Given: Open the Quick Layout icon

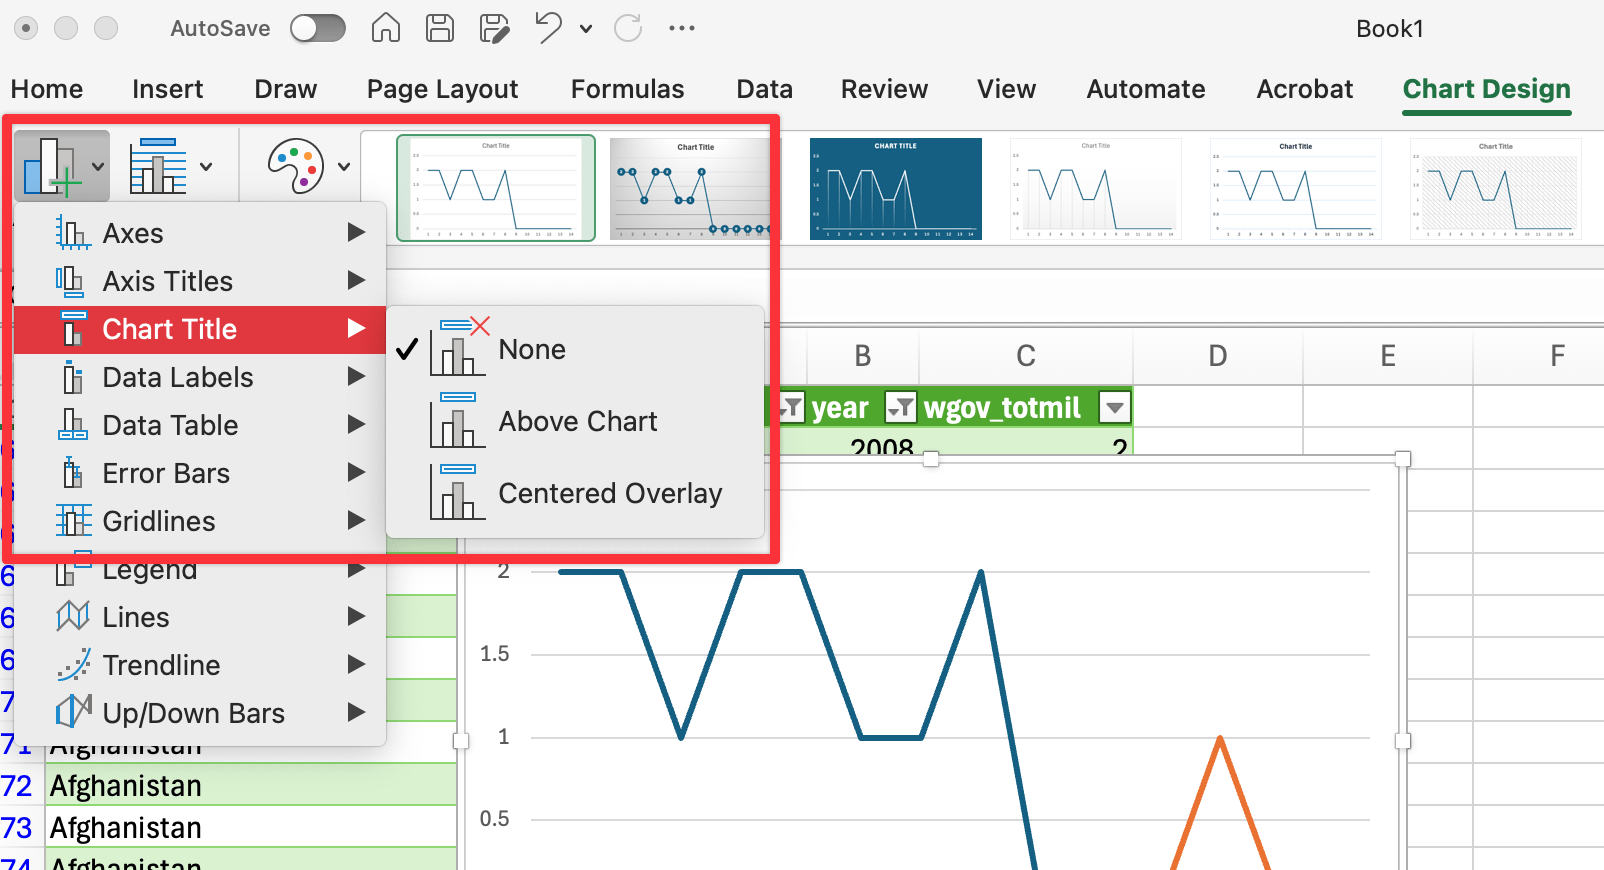Looking at the screenshot, I should tap(157, 166).
